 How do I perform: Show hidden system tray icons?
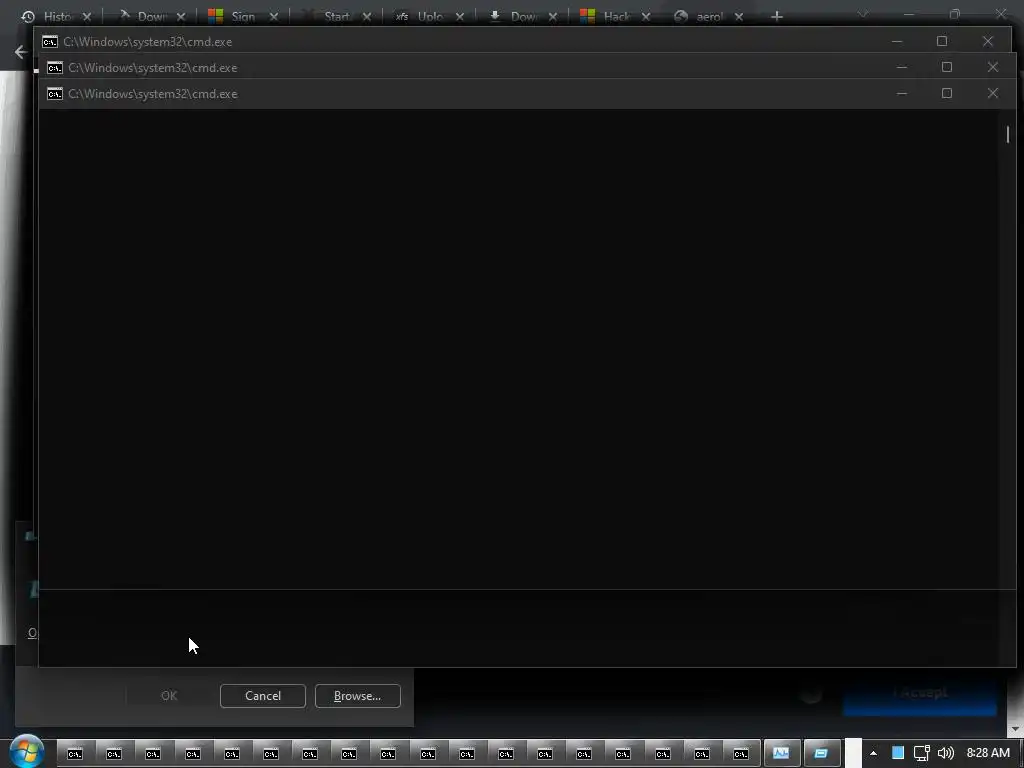[x=873, y=753]
